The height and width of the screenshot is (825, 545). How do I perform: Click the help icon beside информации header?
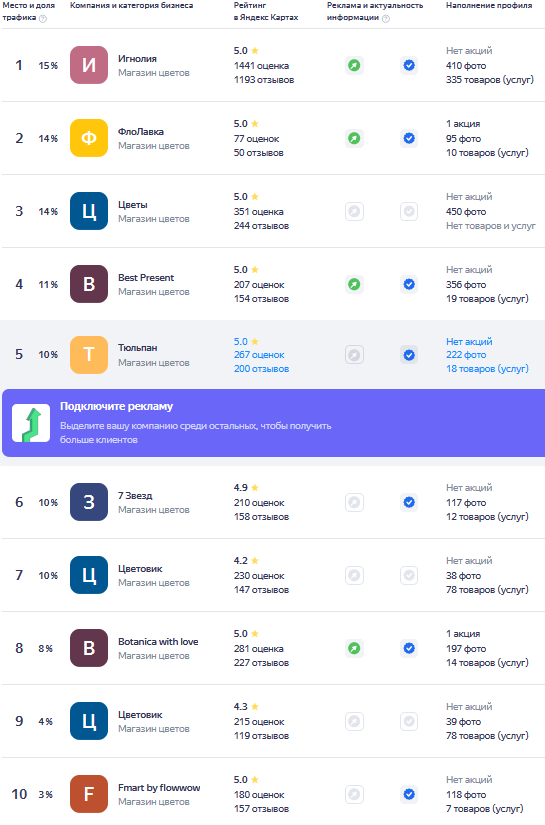click(x=386, y=19)
